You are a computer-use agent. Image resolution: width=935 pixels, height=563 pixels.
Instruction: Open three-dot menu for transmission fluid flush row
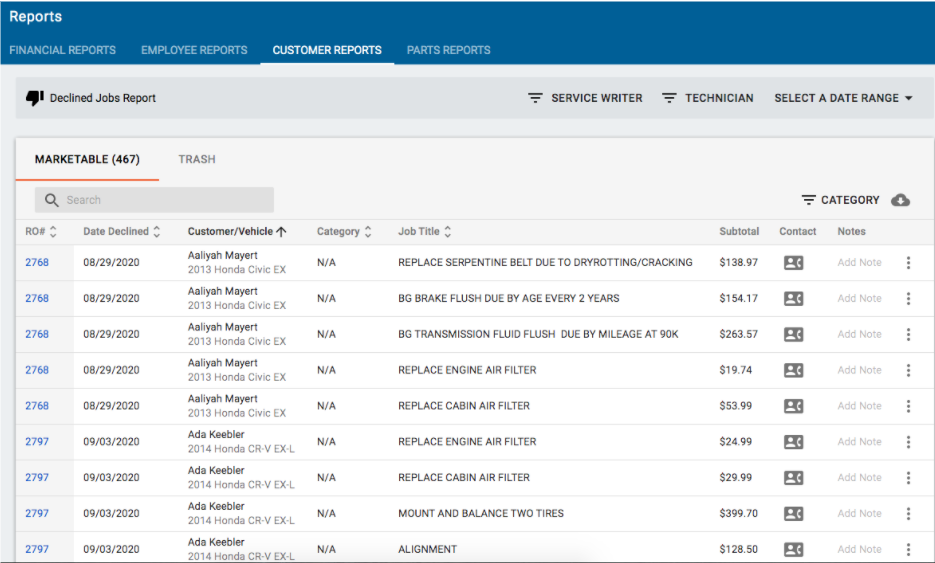[x=908, y=335]
